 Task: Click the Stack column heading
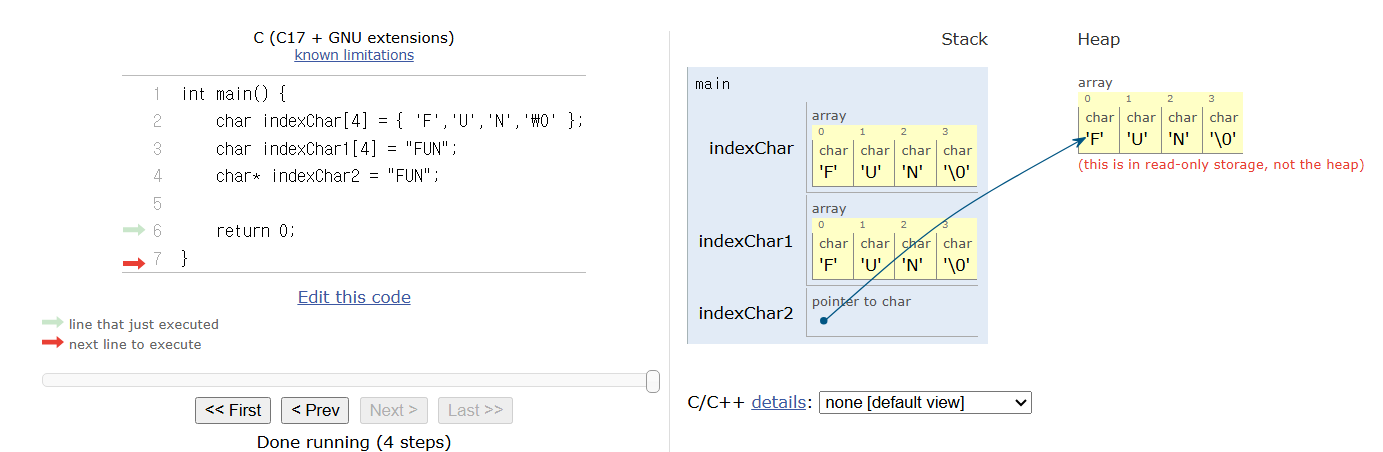click(x=964, y=40)
